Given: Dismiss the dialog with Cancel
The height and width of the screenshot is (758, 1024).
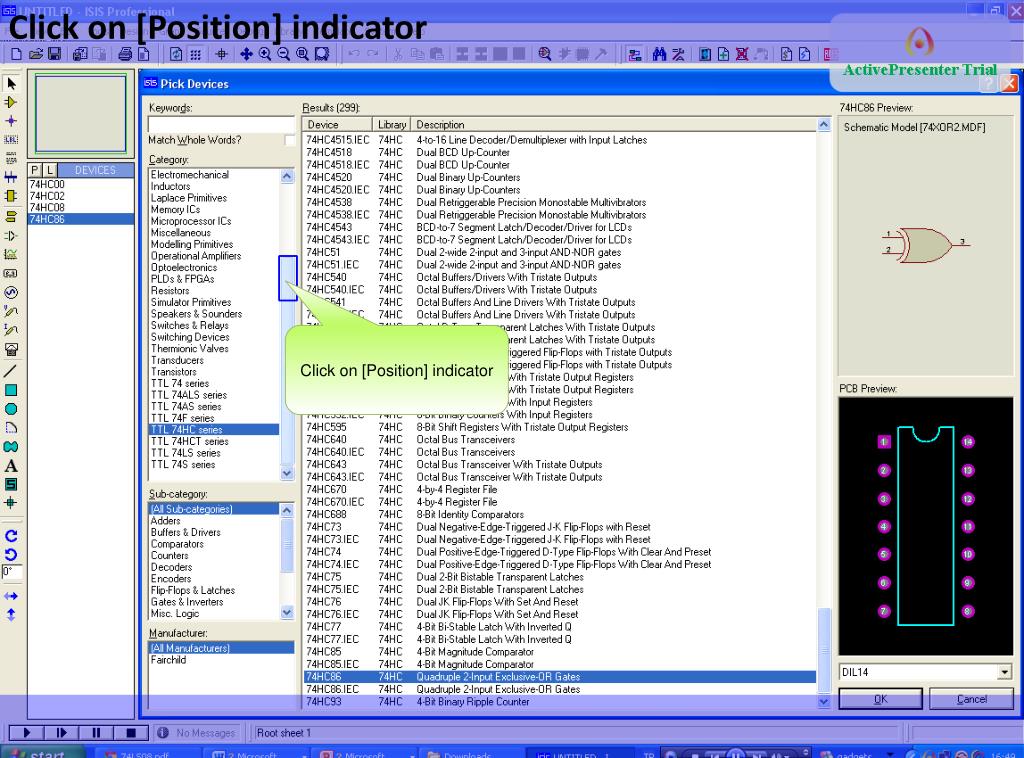Looking at the screenshot, I should [x=971, y=699].
